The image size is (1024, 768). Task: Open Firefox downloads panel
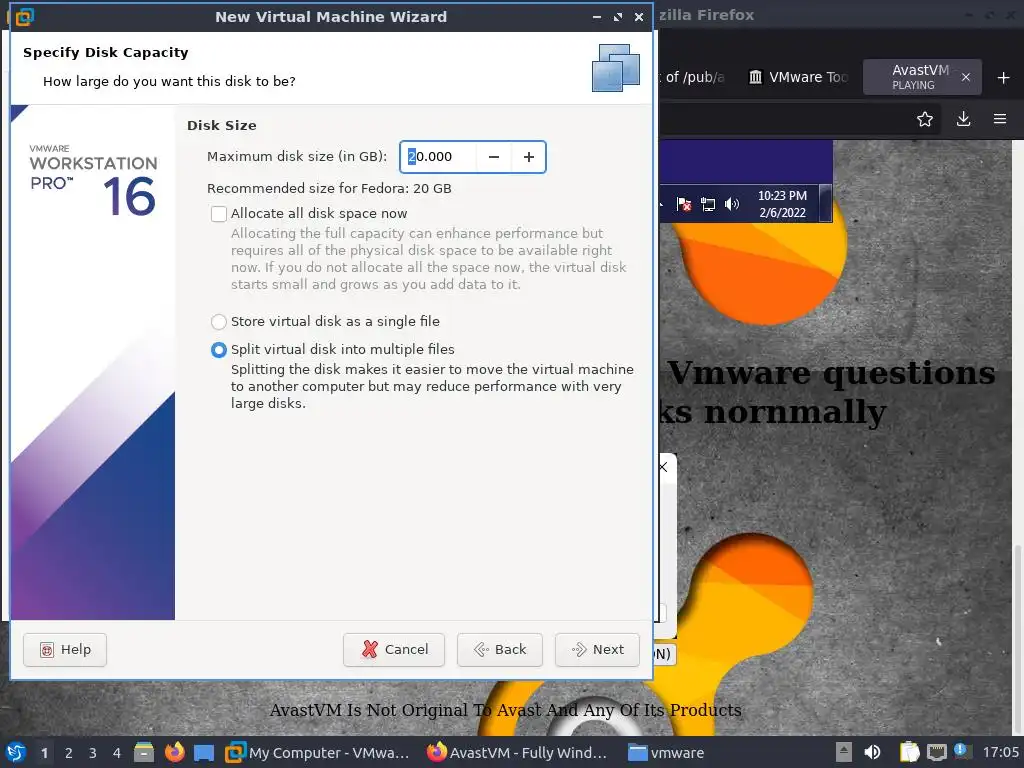click(x=963, y=119)
